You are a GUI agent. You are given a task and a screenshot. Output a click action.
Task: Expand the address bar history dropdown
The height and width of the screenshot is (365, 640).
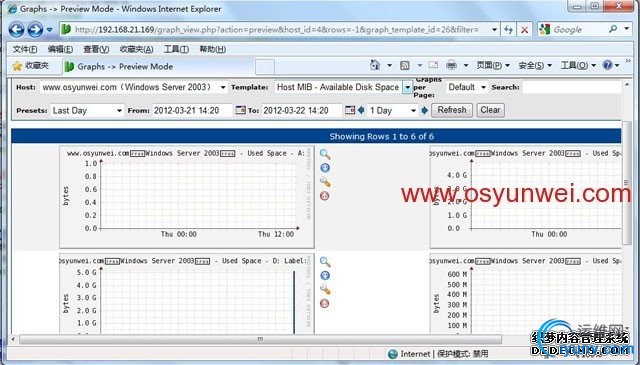click(494, 30)
